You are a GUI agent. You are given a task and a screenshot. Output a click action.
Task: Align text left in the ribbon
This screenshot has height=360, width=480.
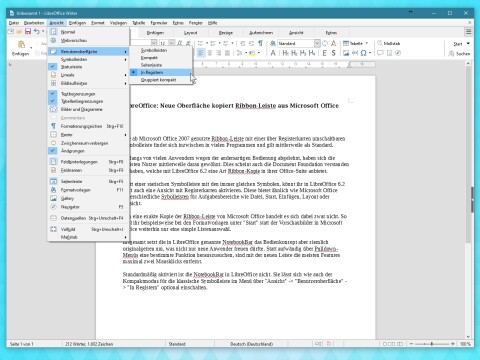coord(201,53)
